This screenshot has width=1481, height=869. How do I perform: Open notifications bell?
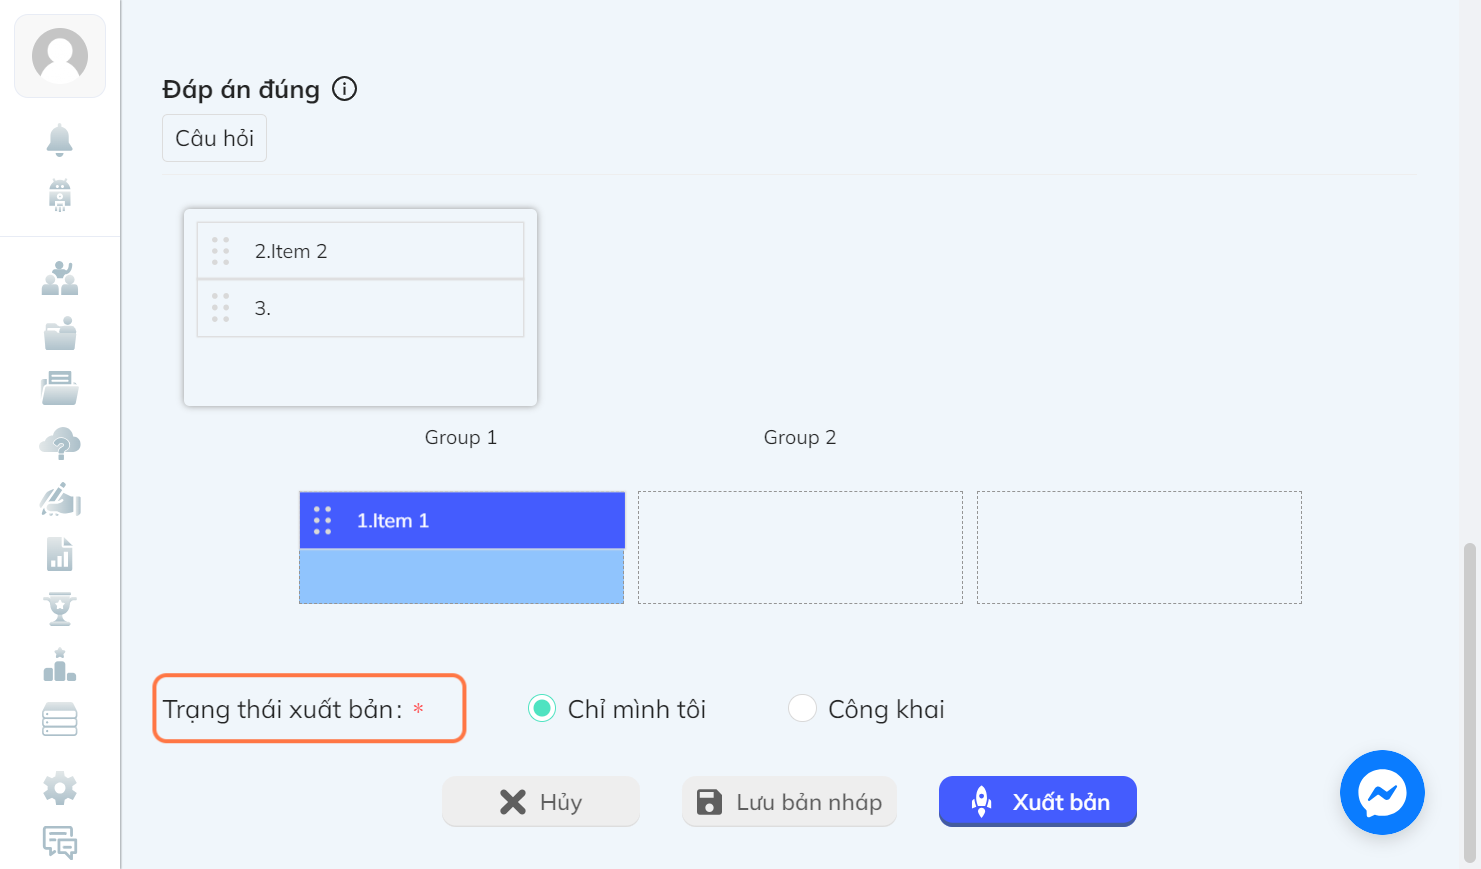pos(60,140)
